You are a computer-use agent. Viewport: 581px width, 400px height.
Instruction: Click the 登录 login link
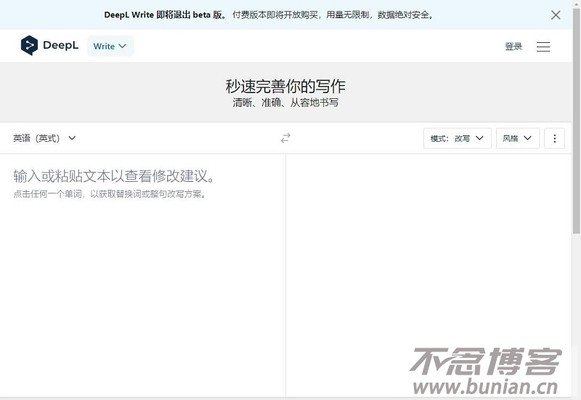tap(514, 46)
